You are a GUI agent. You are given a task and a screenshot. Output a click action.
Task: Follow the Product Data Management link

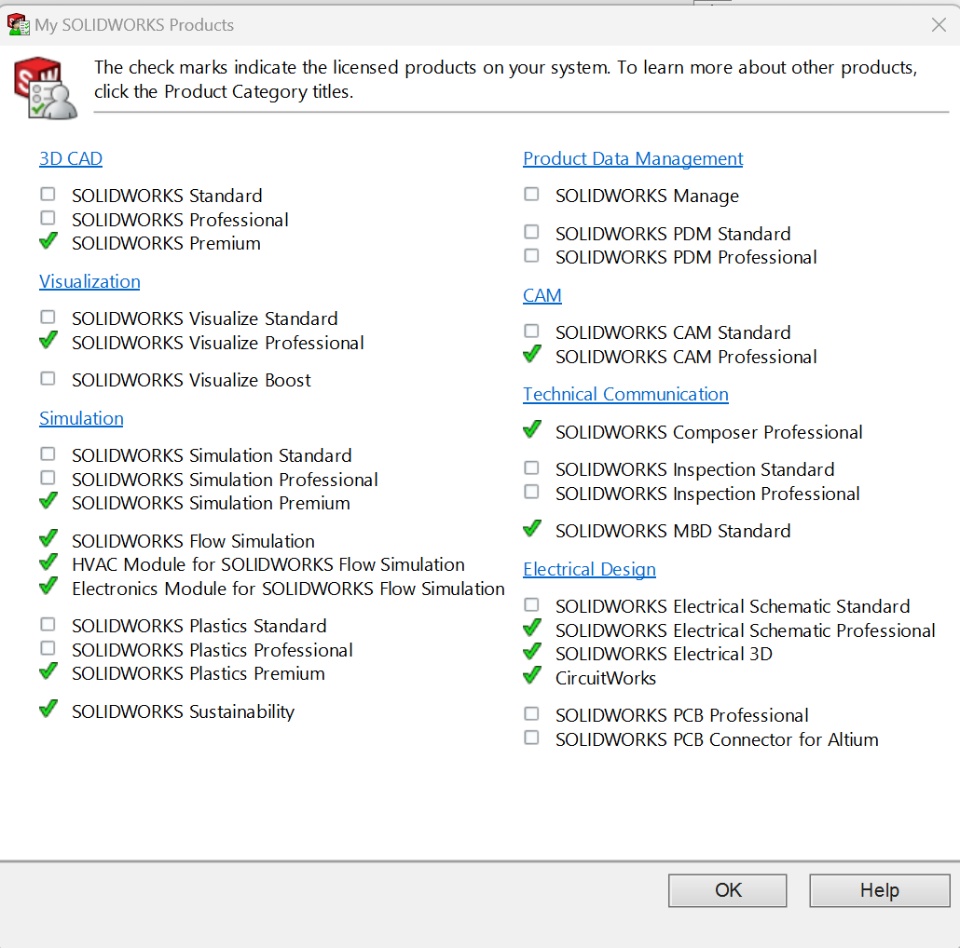633,159
